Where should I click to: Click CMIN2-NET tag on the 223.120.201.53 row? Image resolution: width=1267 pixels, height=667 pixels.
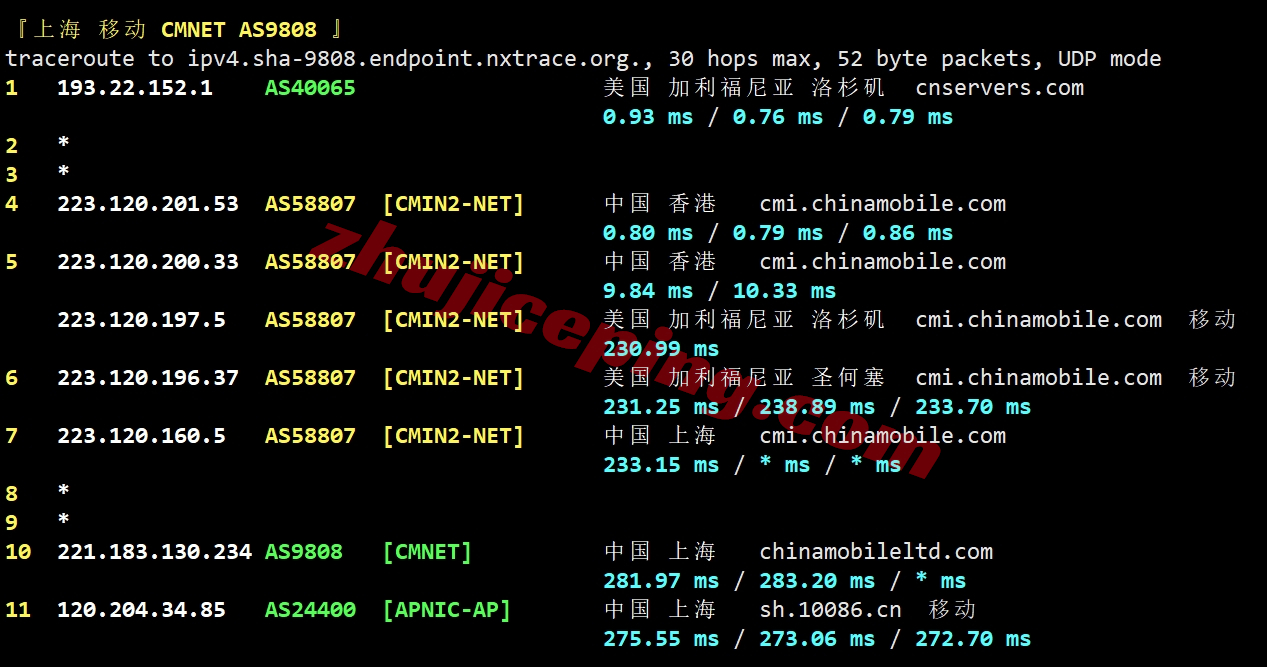(x=453, y=204)
